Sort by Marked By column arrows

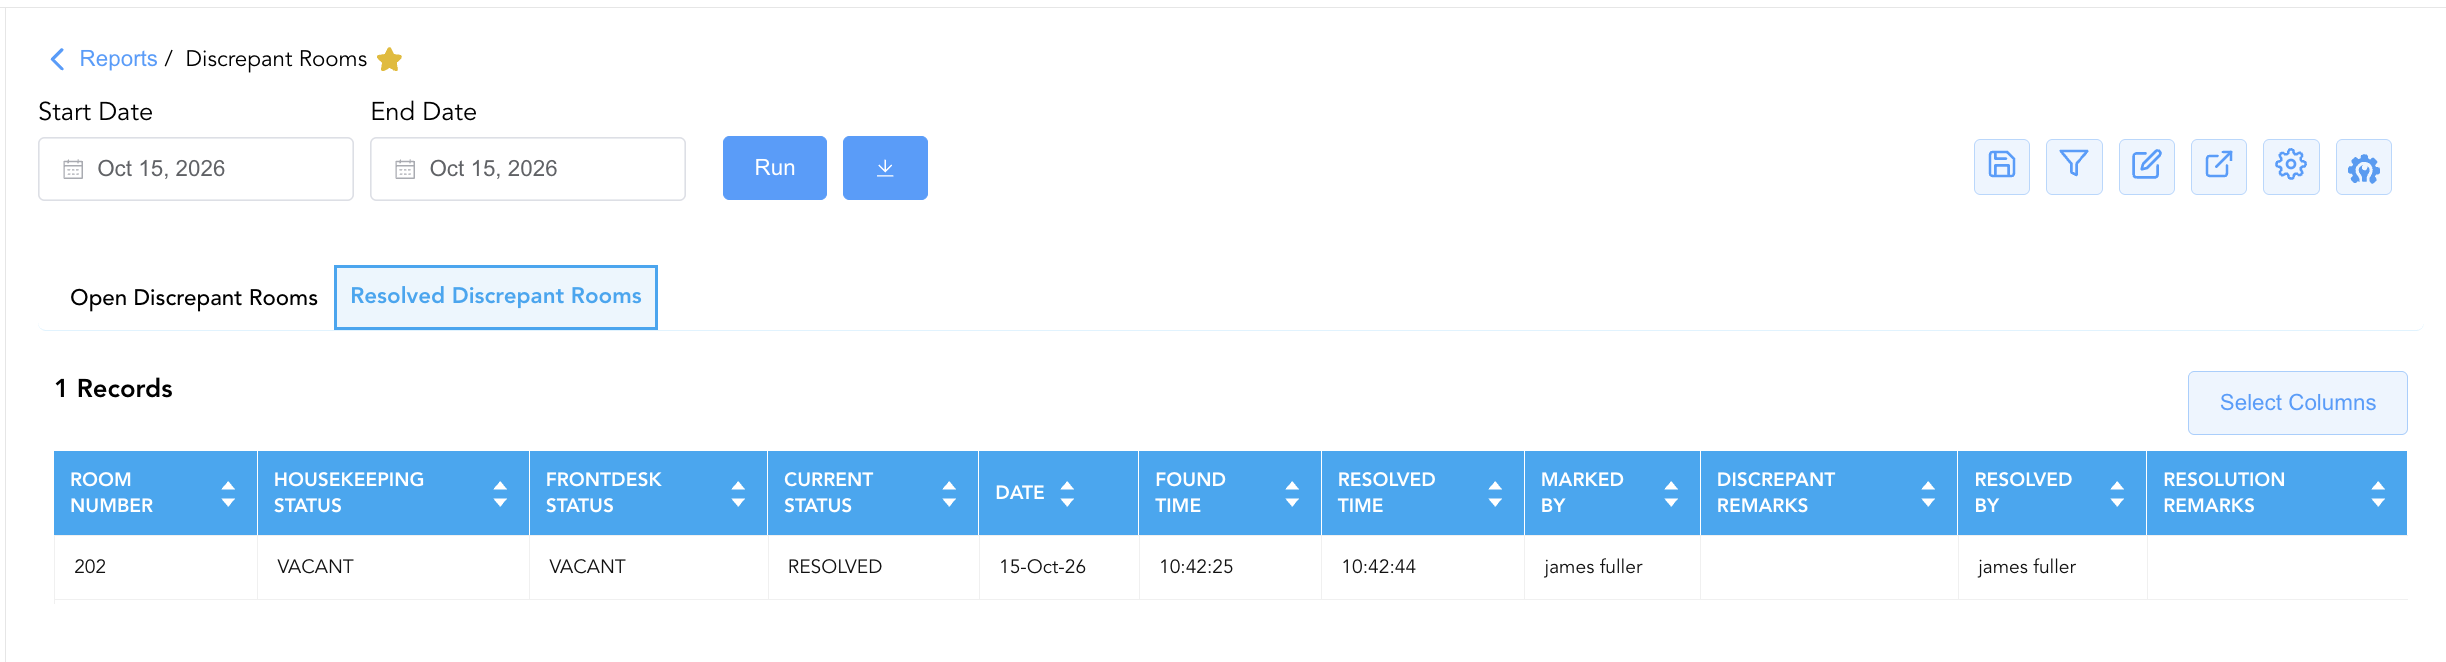[1671, 493]
